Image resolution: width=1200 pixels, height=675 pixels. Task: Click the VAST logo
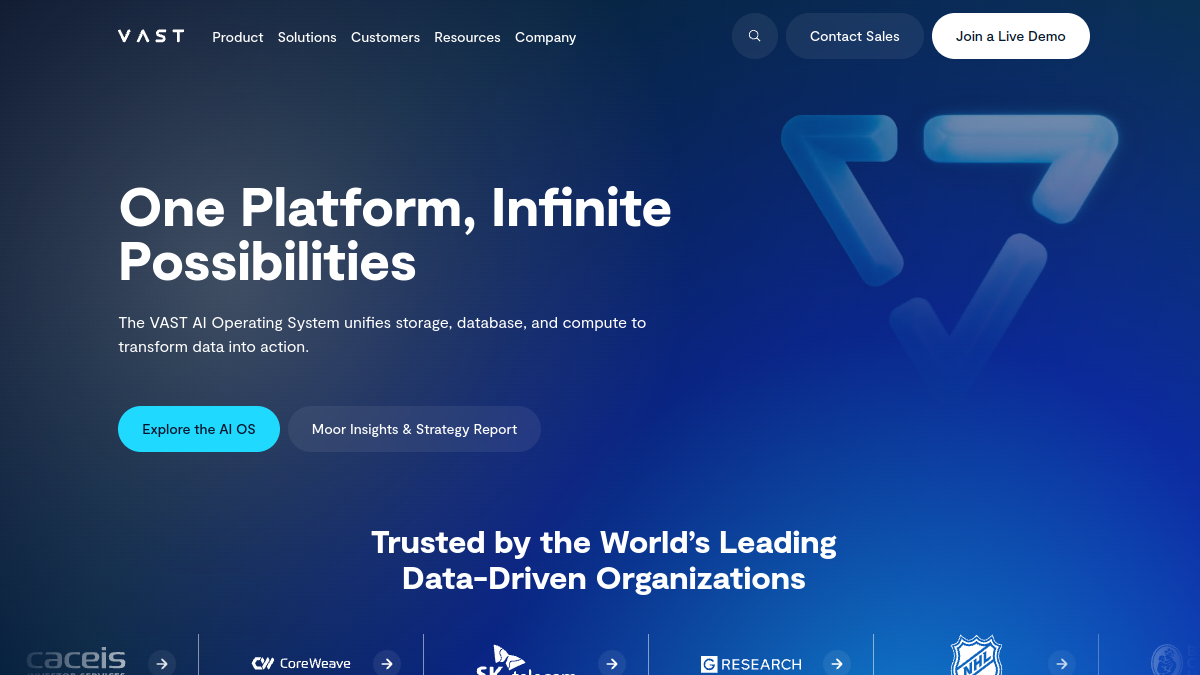[x=151, y=36]
